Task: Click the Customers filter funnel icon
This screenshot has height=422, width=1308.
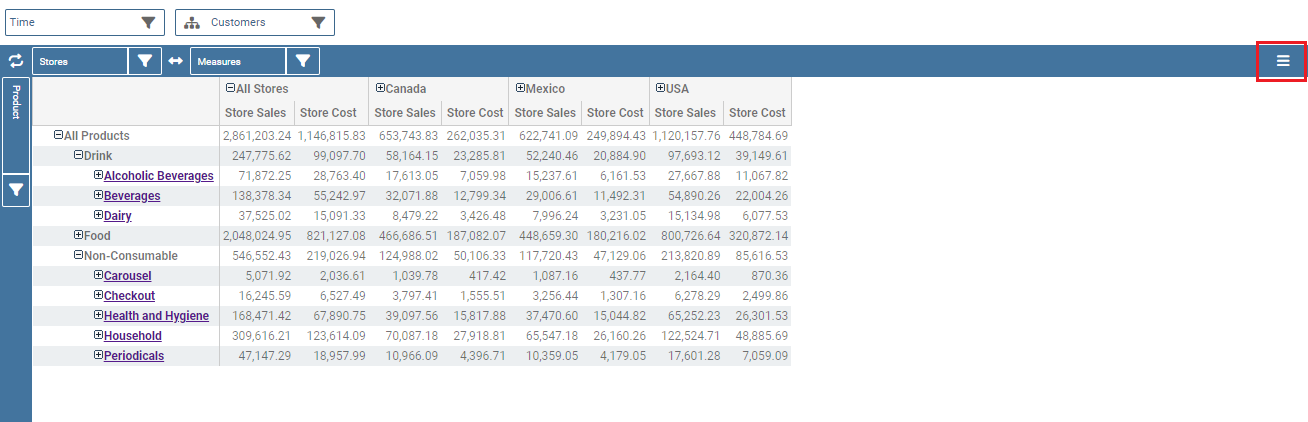Action: coord(318,22)
